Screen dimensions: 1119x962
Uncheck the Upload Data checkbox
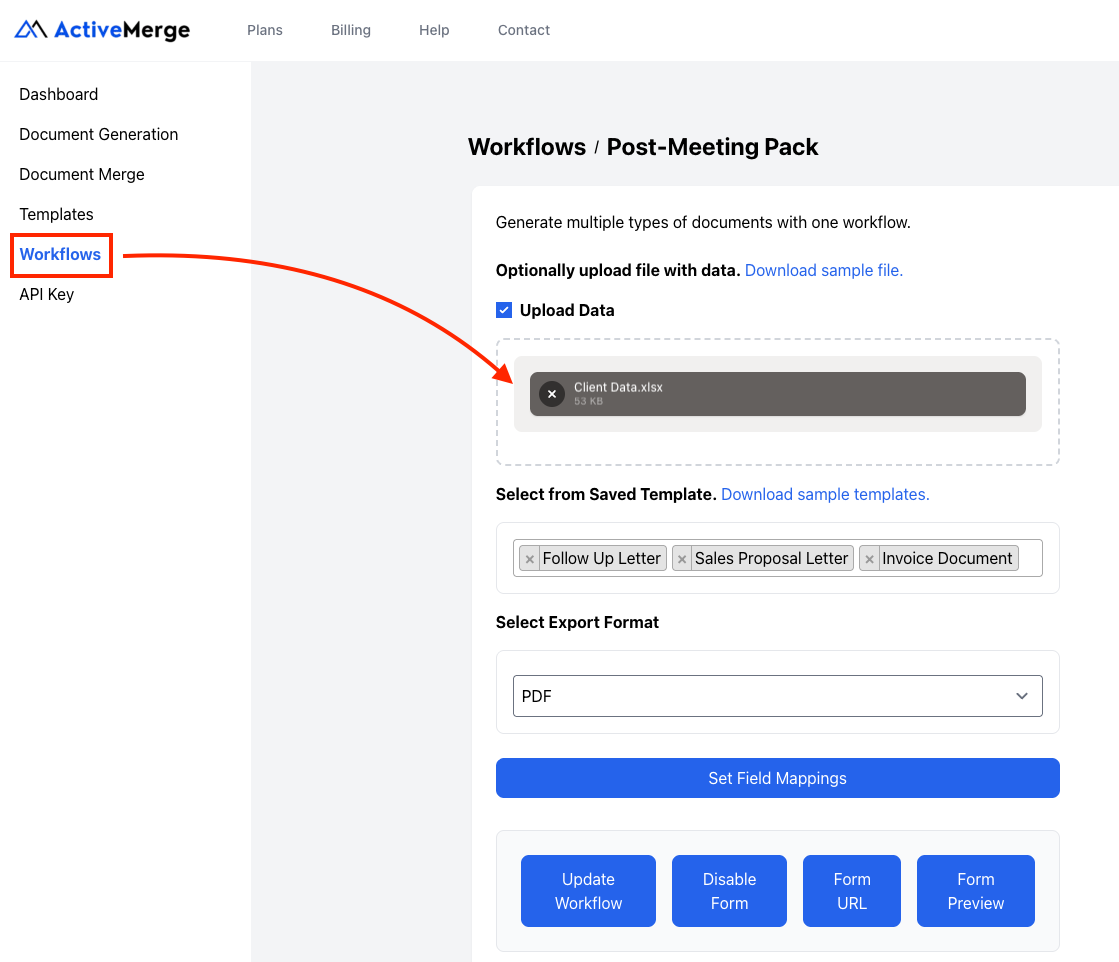(x=504, y=309)
